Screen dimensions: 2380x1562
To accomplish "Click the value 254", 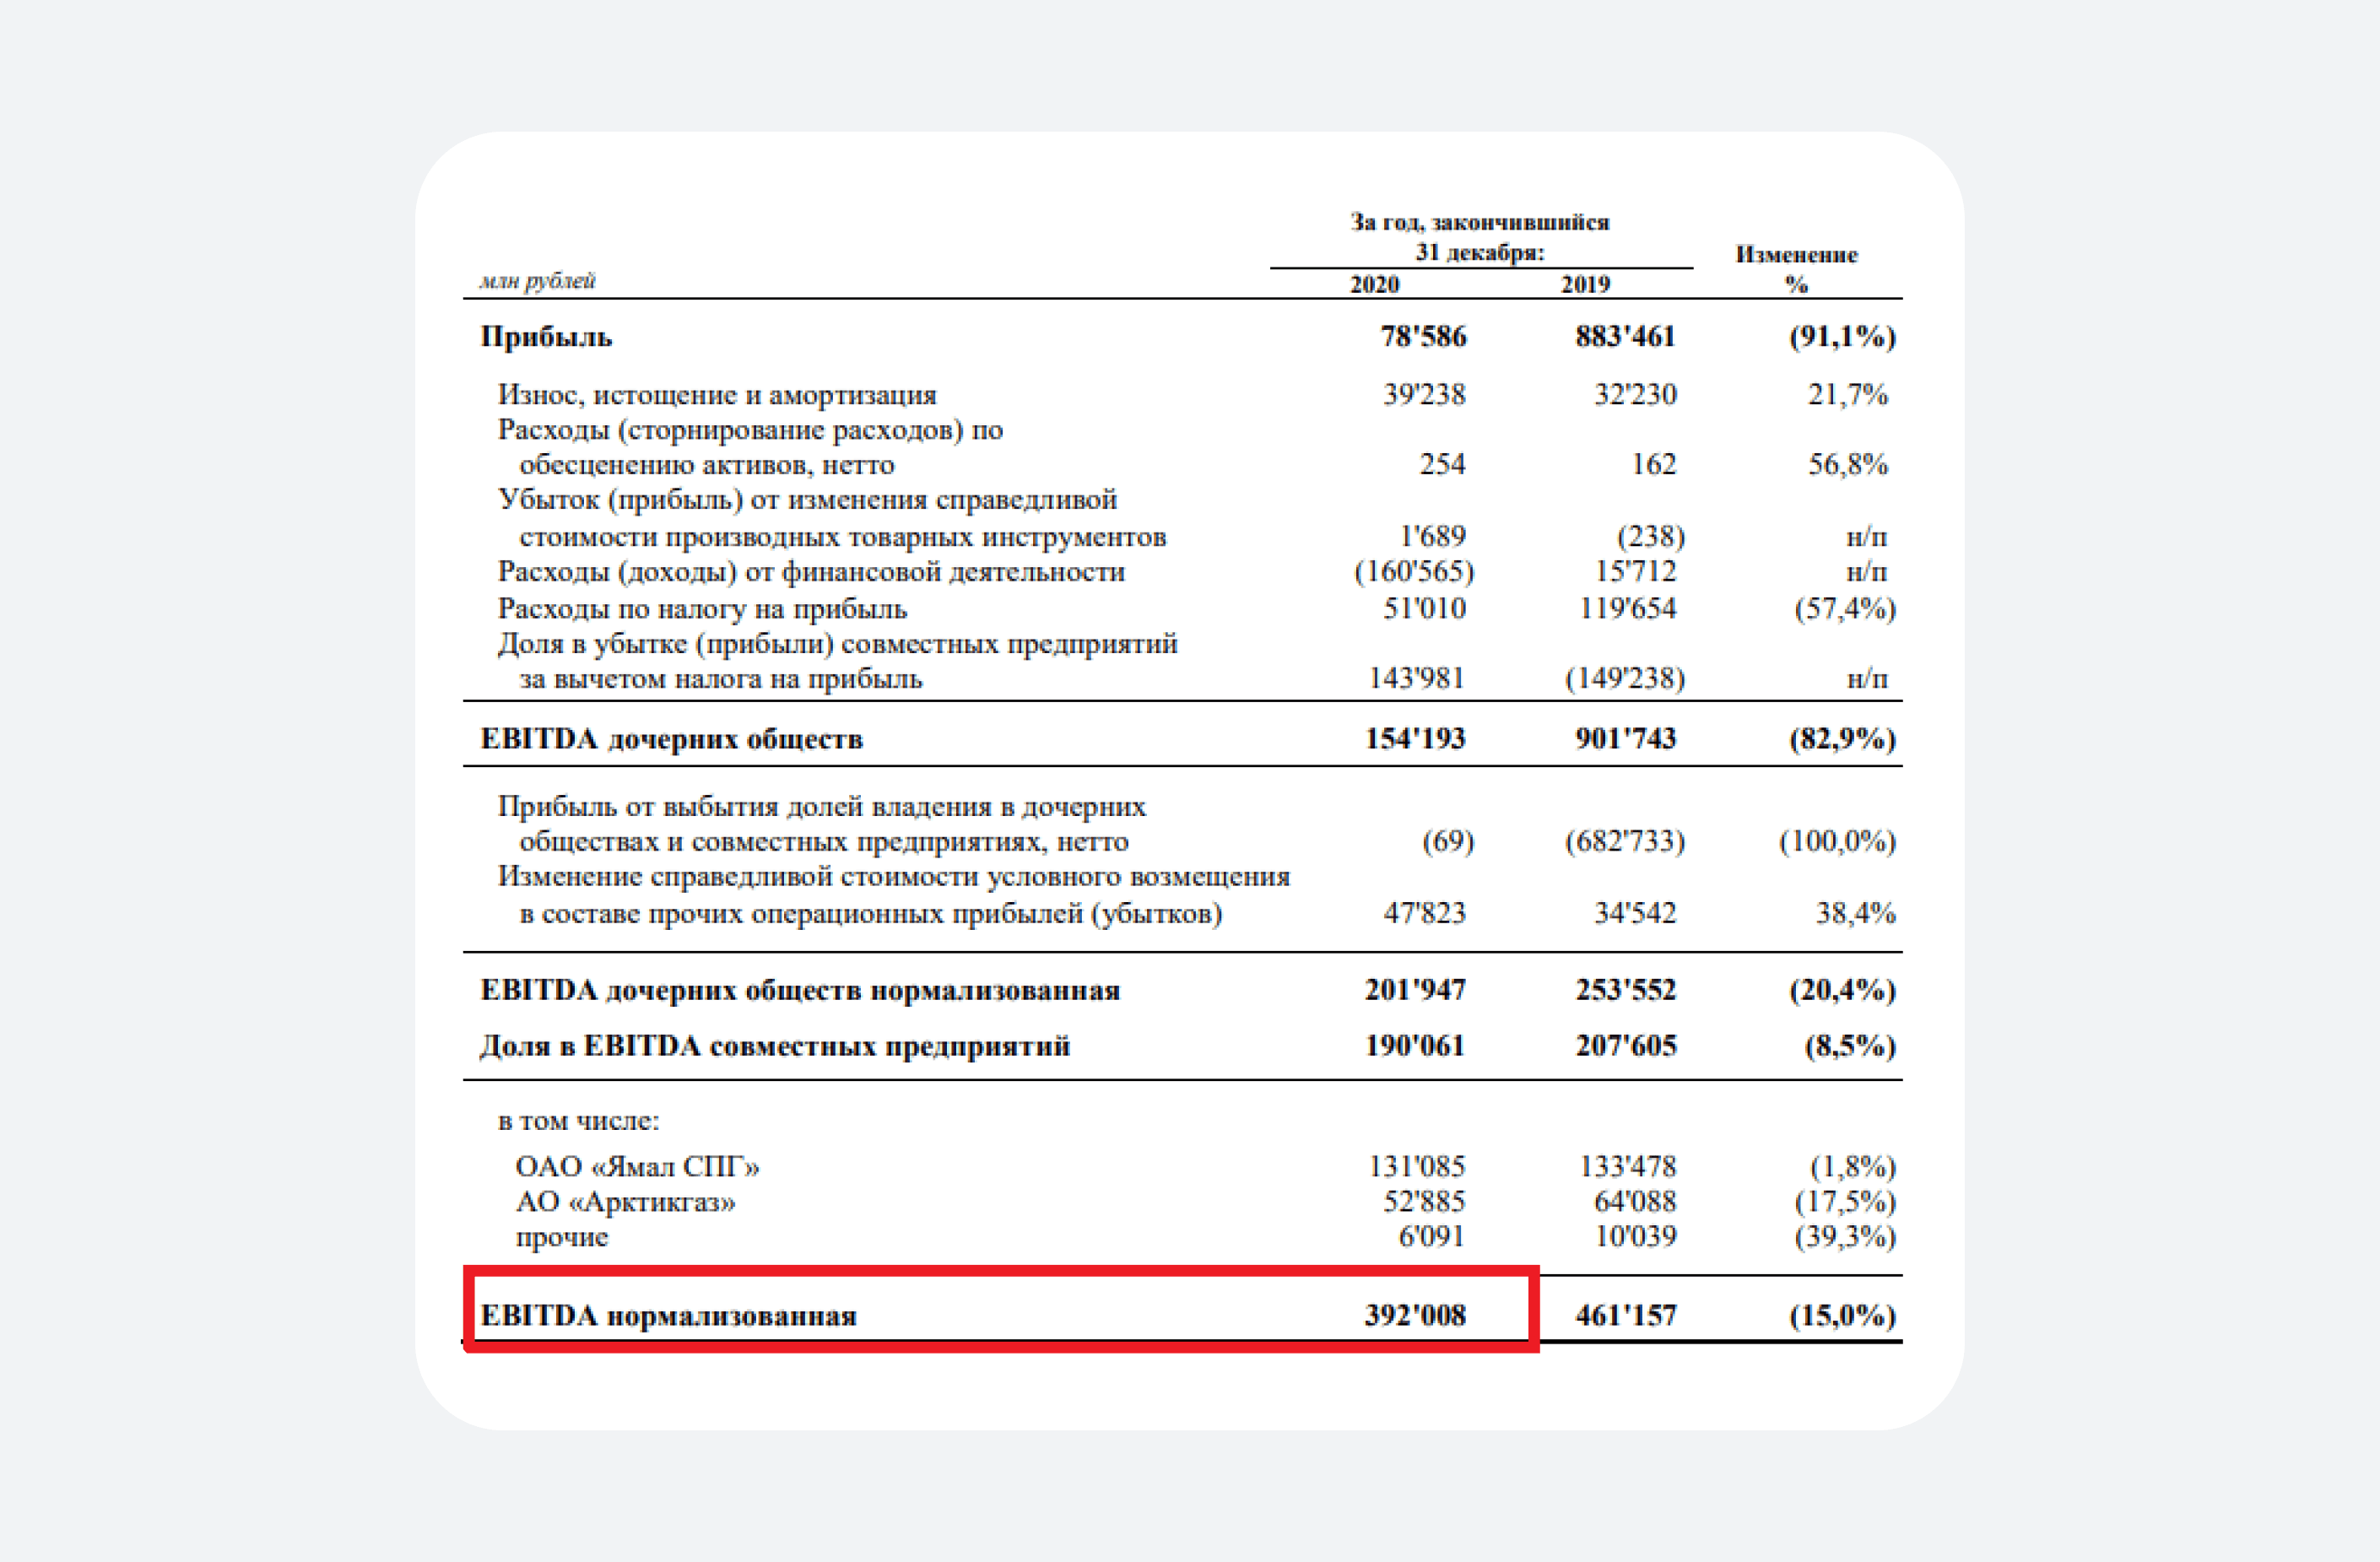I will click(1442, 464).
